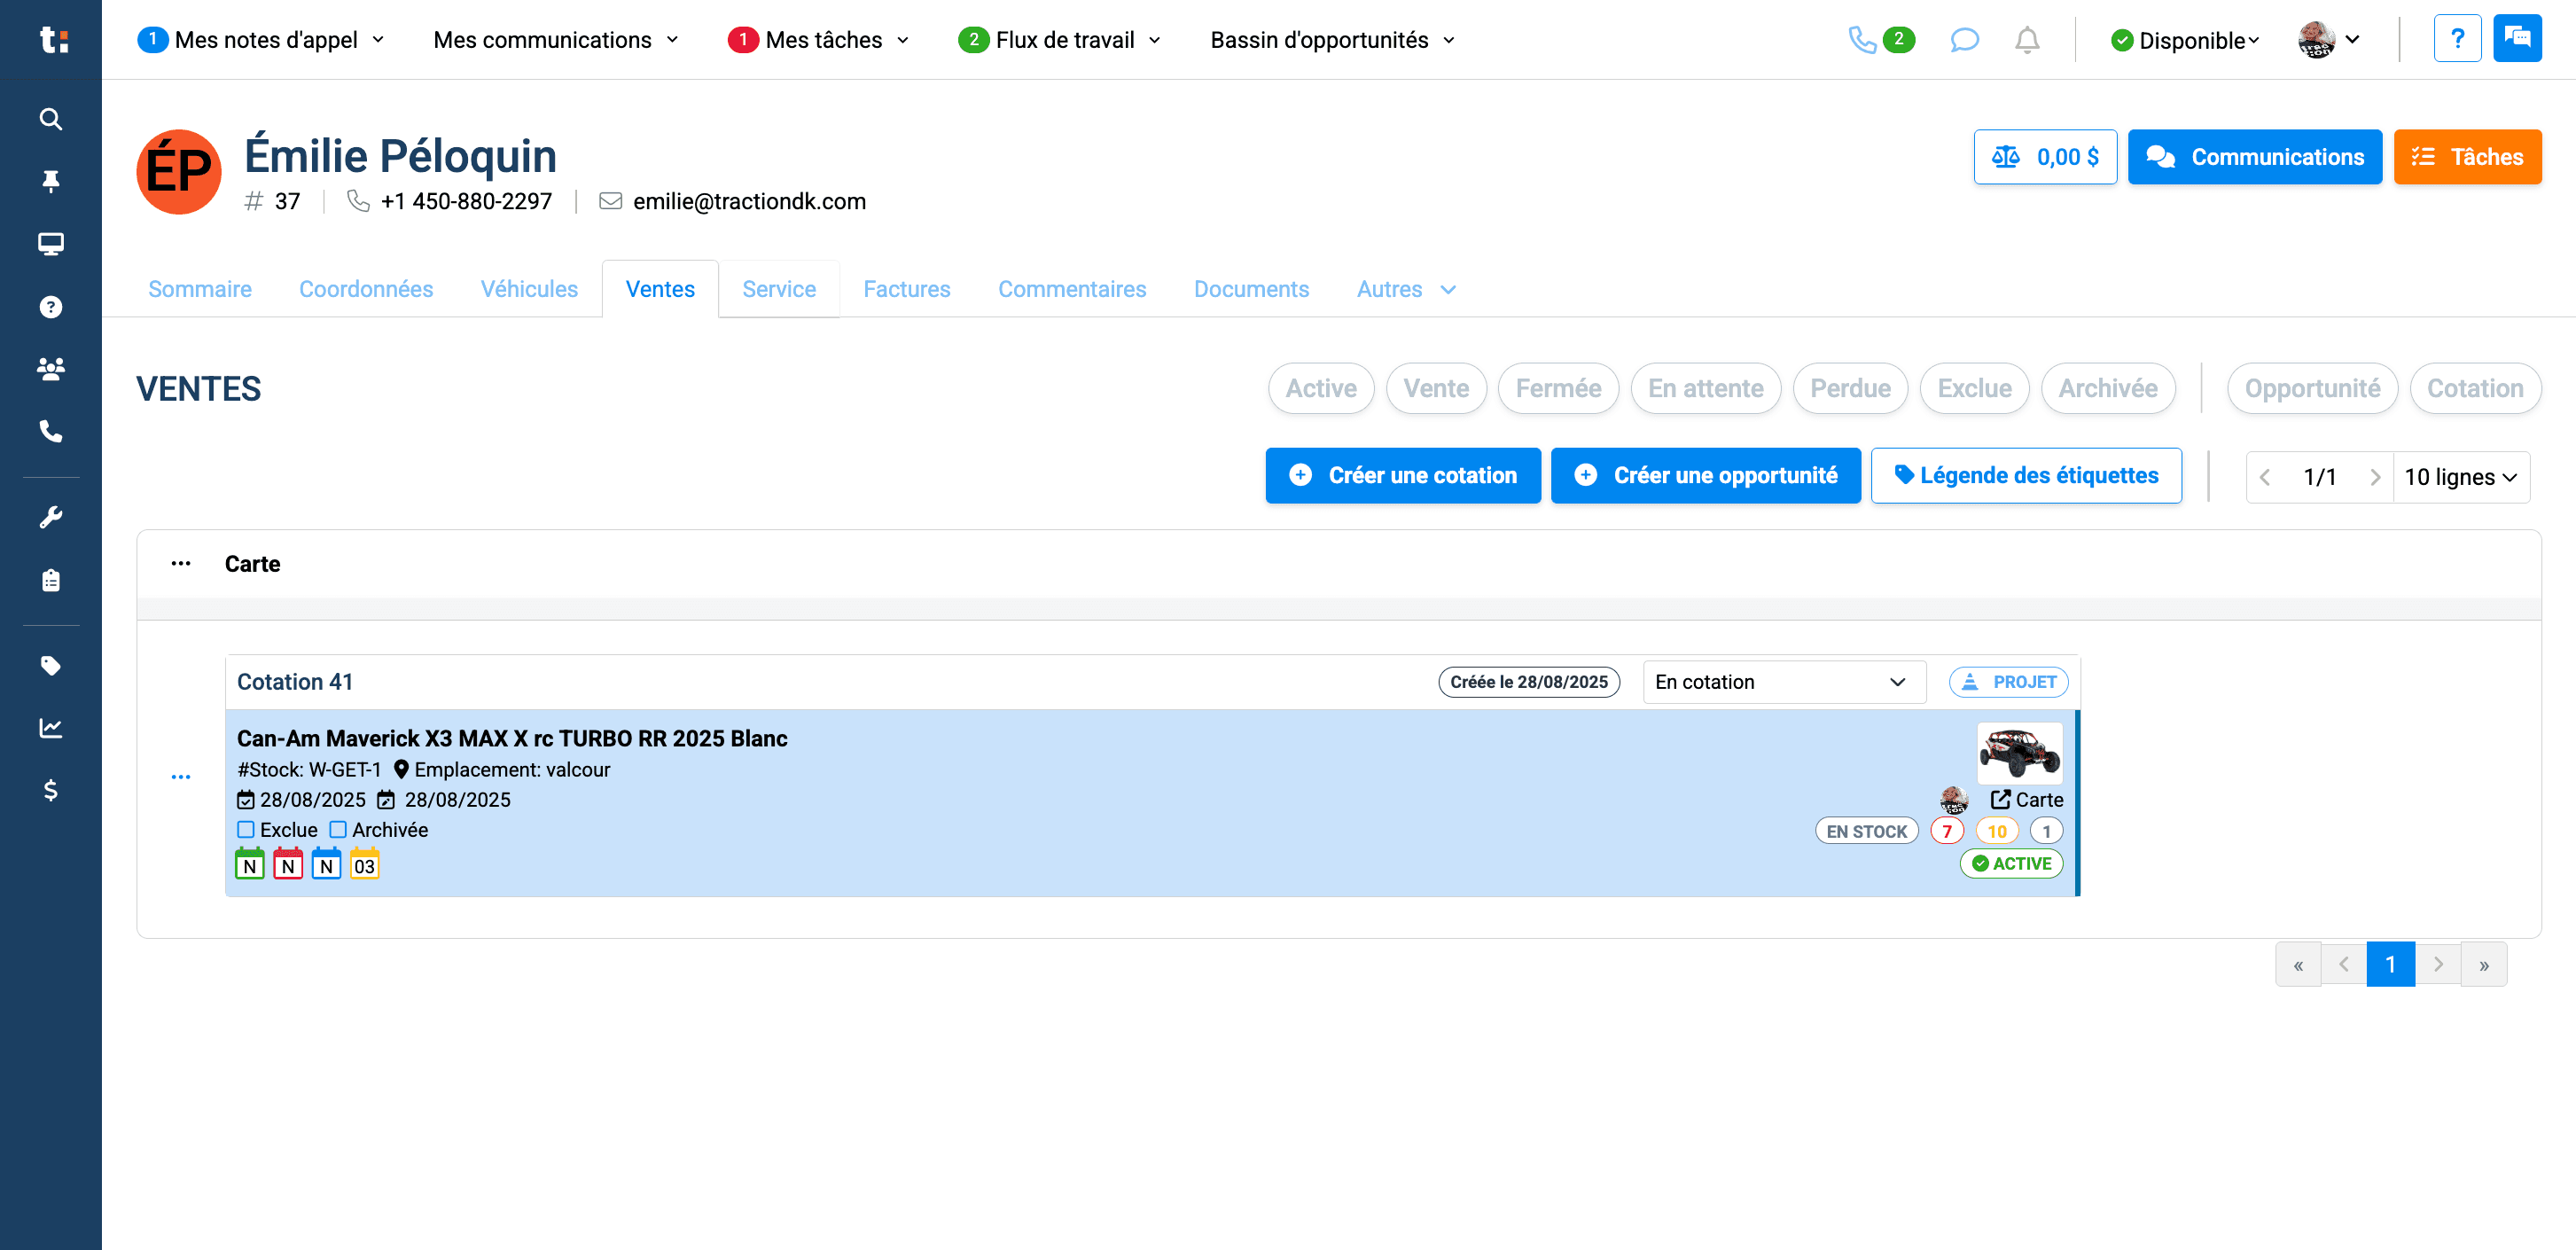Check the Archivée checkbox
2576x1250 pixels.
tap(338, 829)
